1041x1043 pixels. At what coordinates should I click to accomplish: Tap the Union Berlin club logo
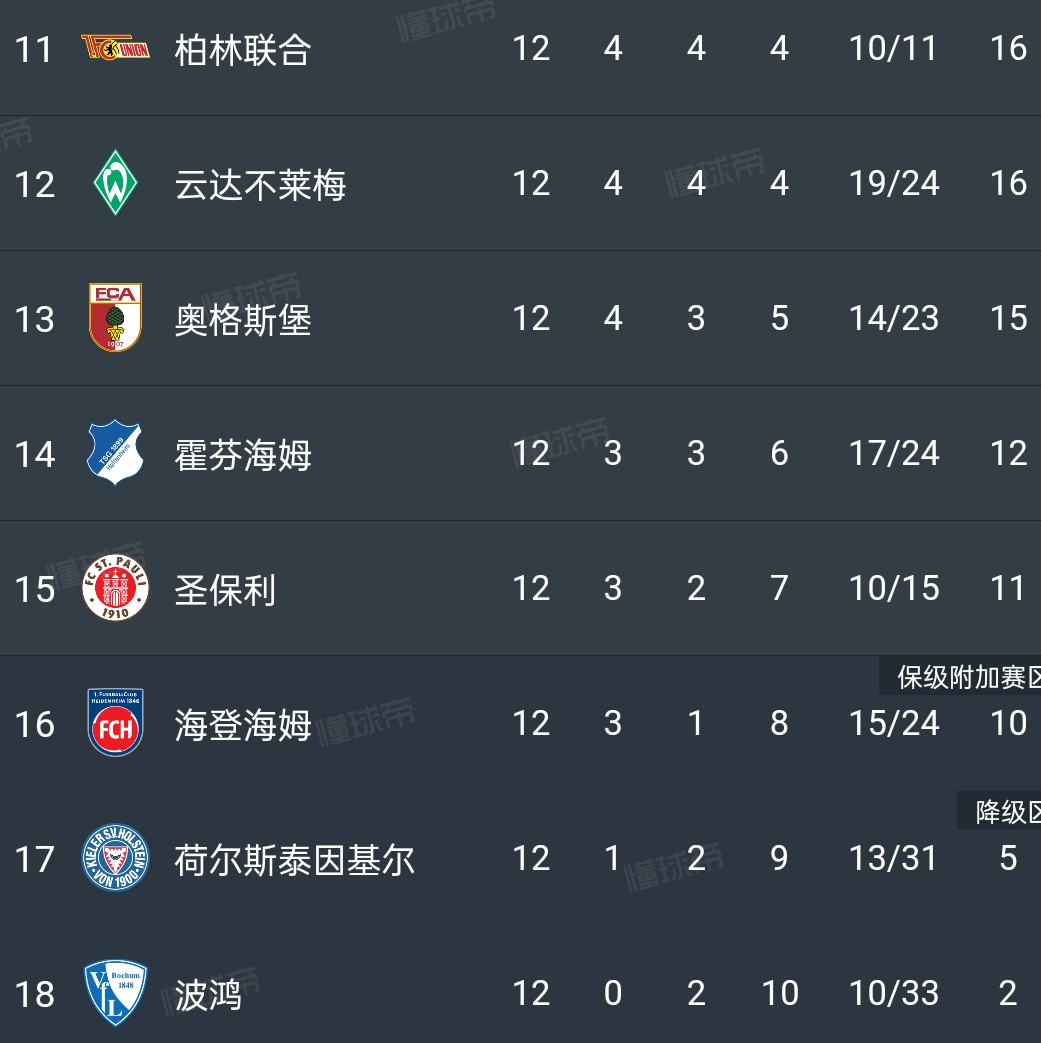tap(115, 48)
